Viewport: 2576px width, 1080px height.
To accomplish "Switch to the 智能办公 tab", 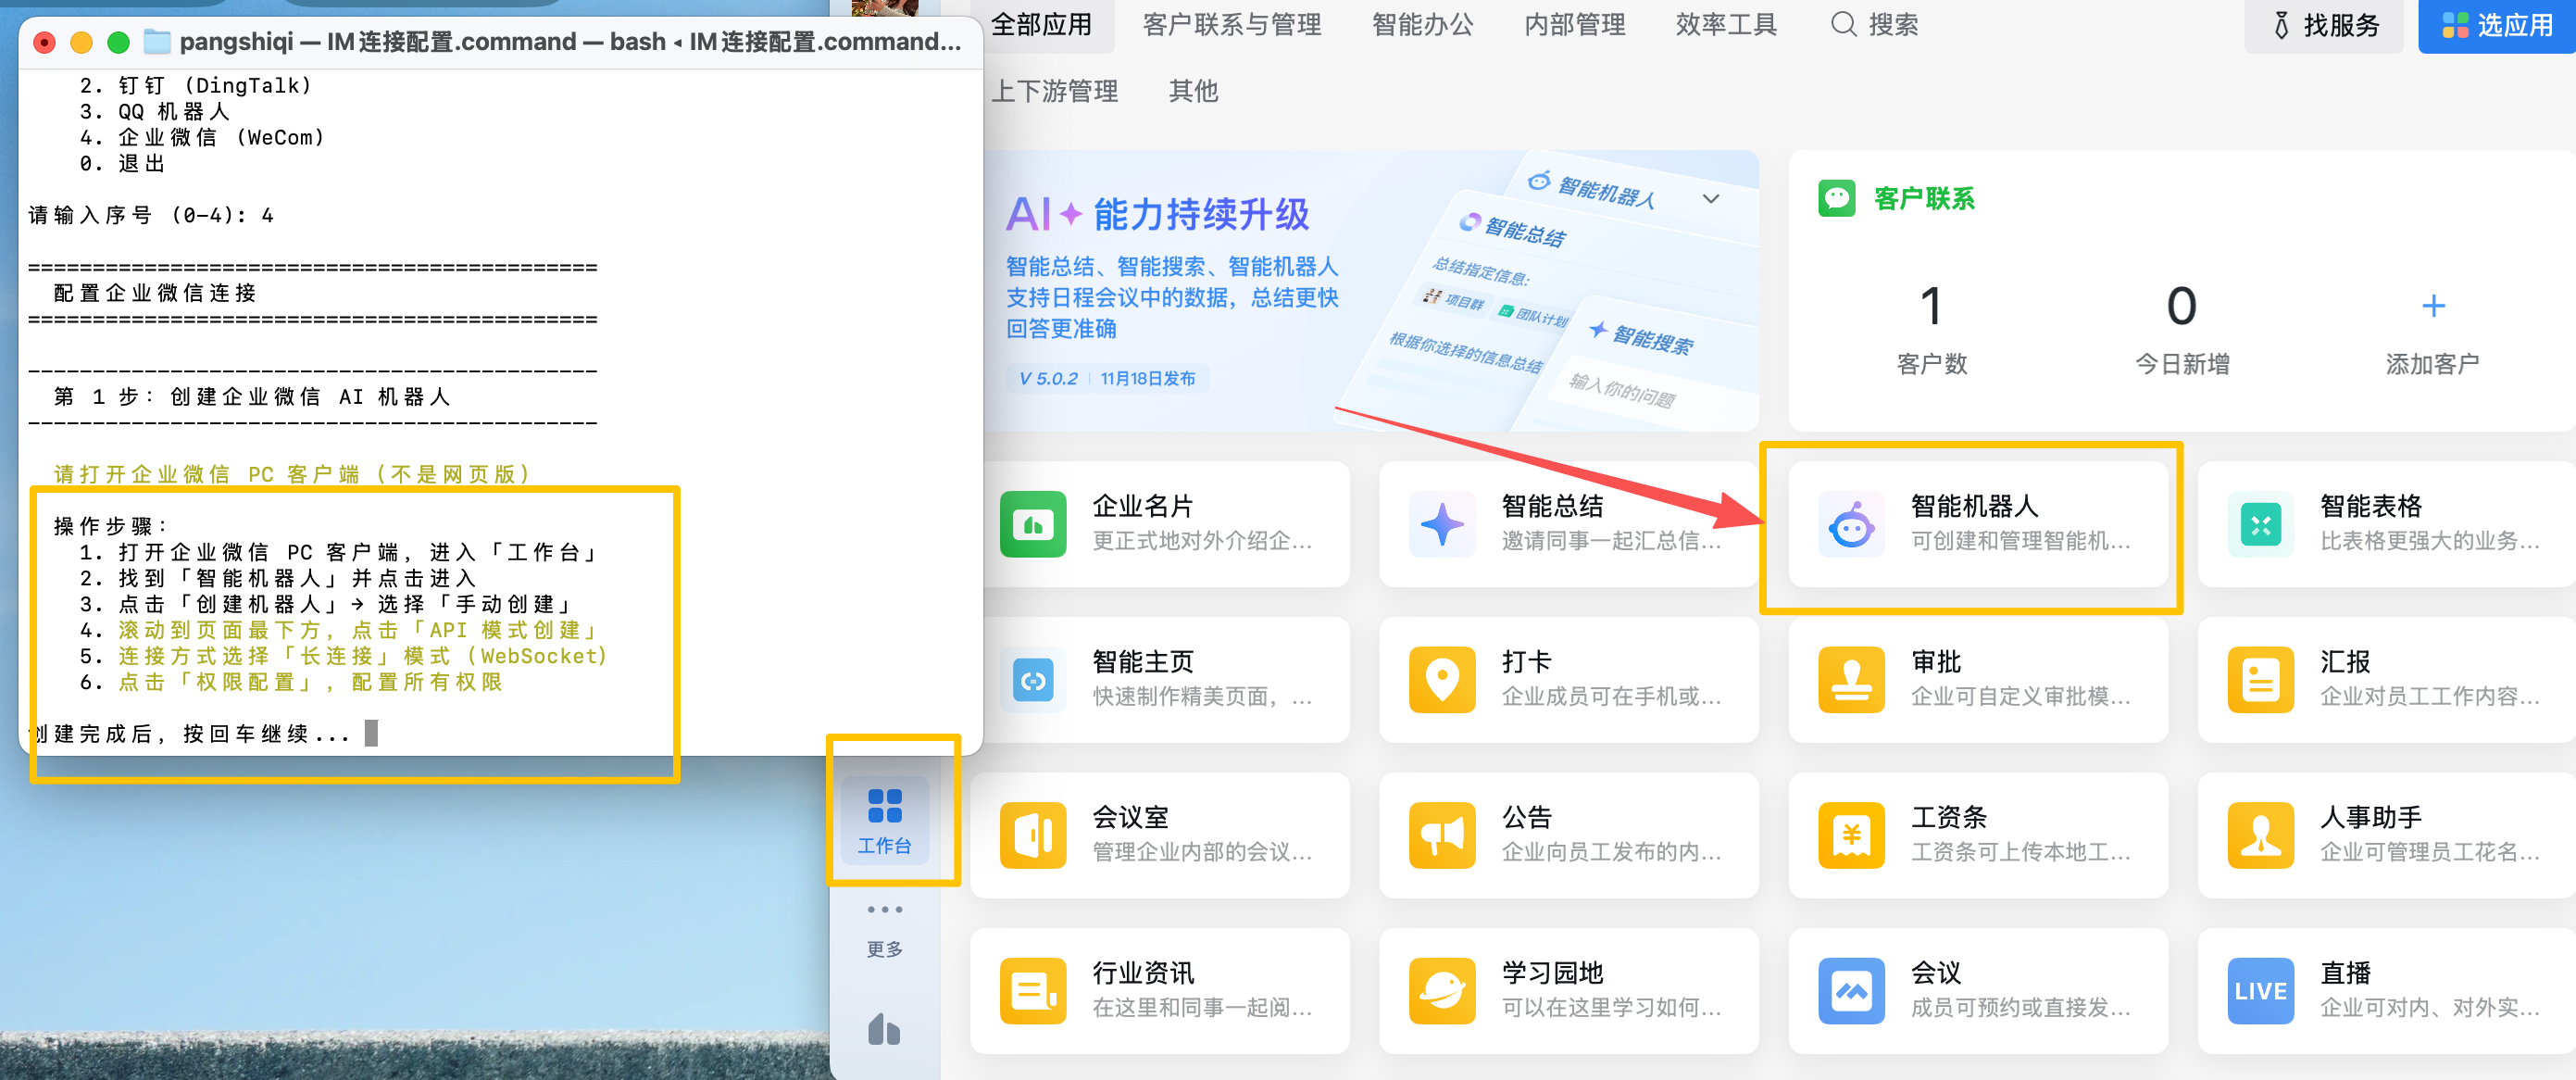I will click(1422, 24).
